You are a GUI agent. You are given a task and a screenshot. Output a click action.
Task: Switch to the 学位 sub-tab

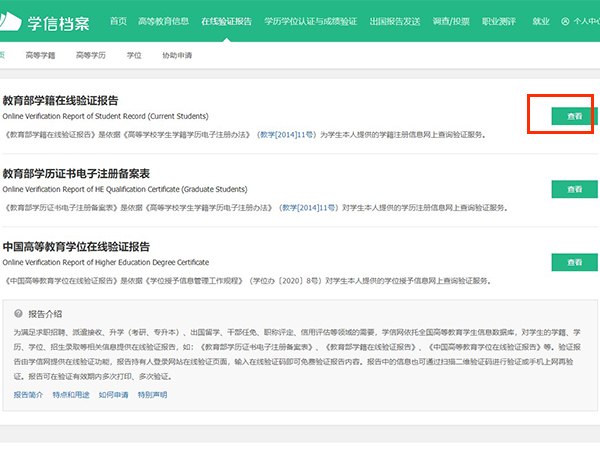(134, 56)
